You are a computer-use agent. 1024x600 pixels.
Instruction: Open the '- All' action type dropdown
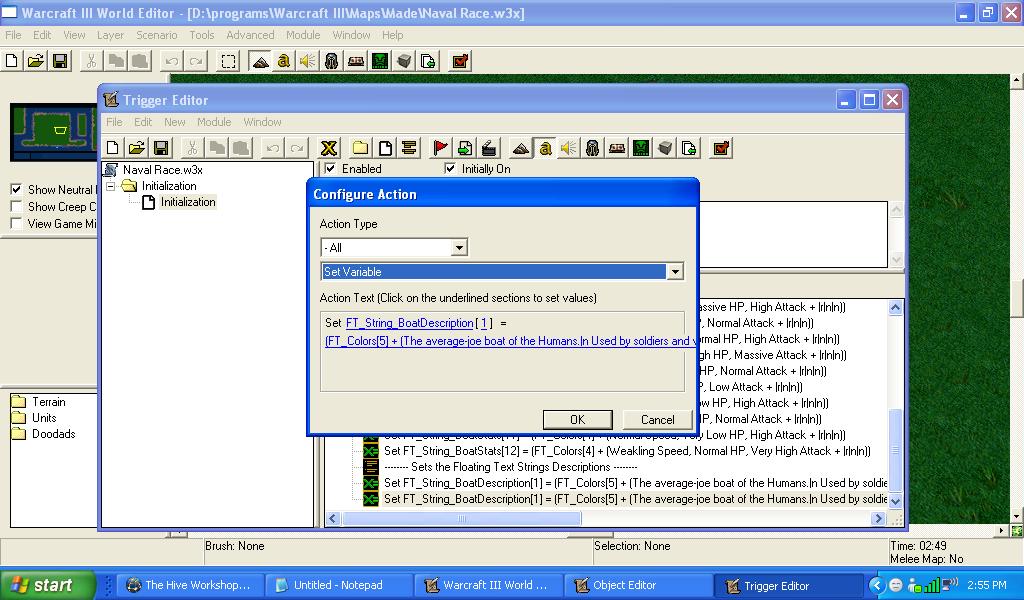(x=459, y=247)
